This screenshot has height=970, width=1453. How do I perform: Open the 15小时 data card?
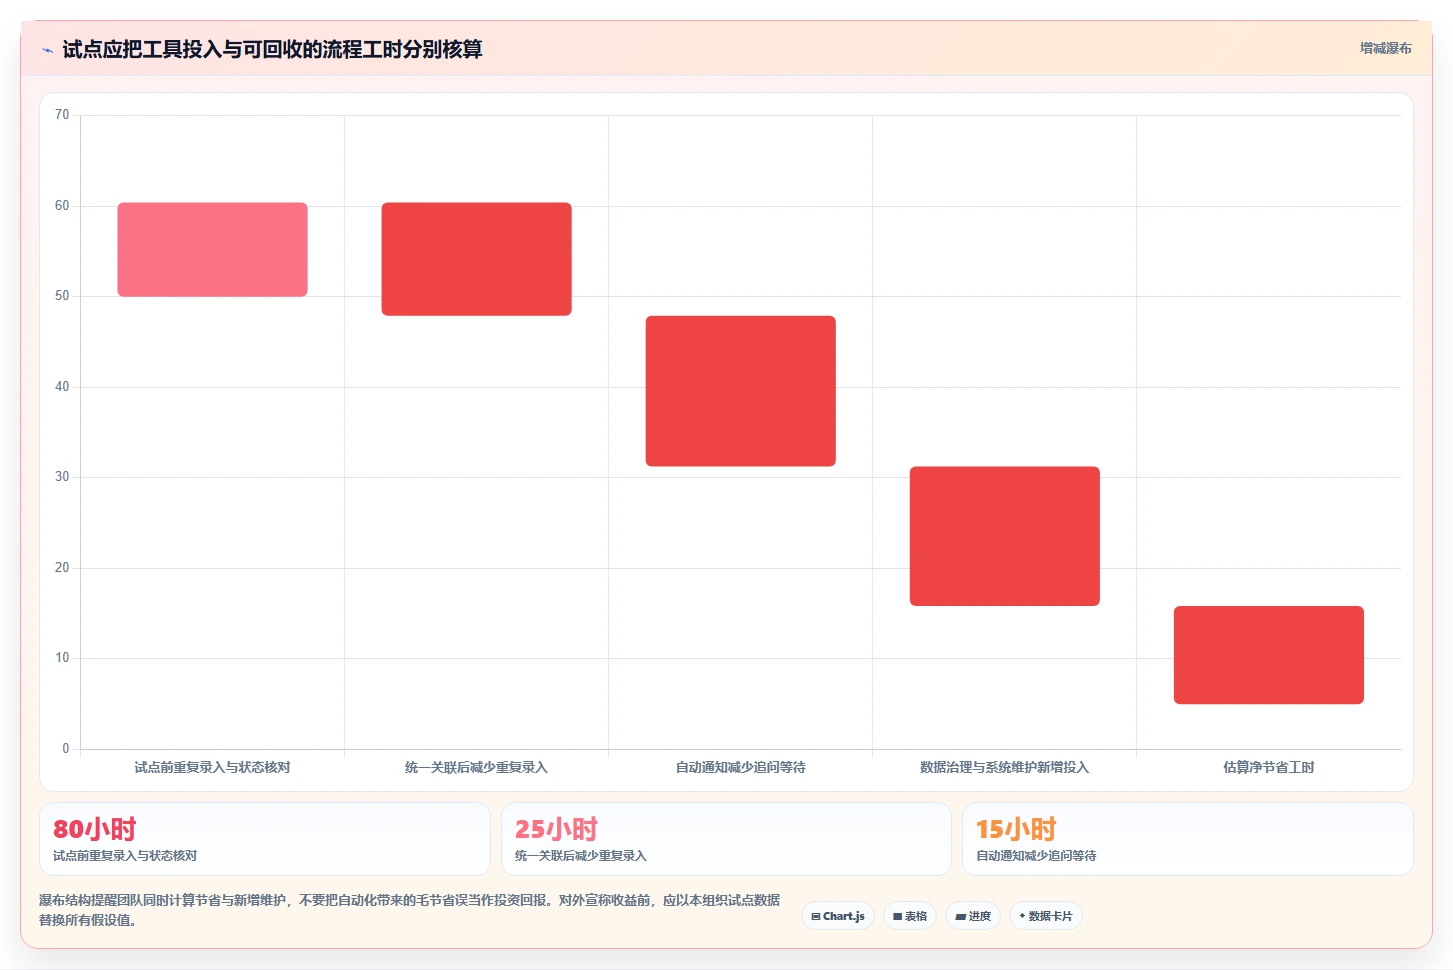(1187, 839)
